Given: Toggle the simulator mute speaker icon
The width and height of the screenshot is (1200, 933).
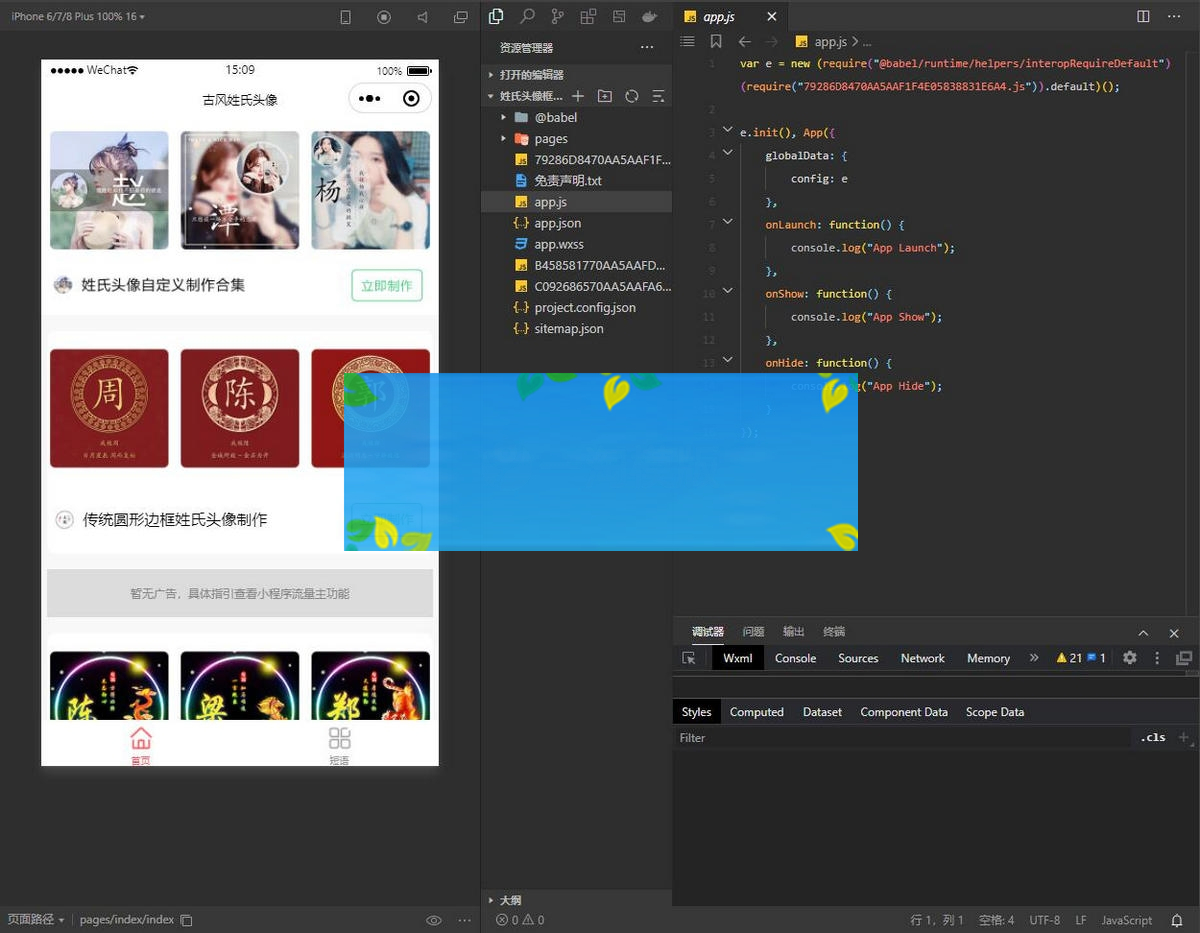Looking at the screenshot, I should tap(422, 17).
